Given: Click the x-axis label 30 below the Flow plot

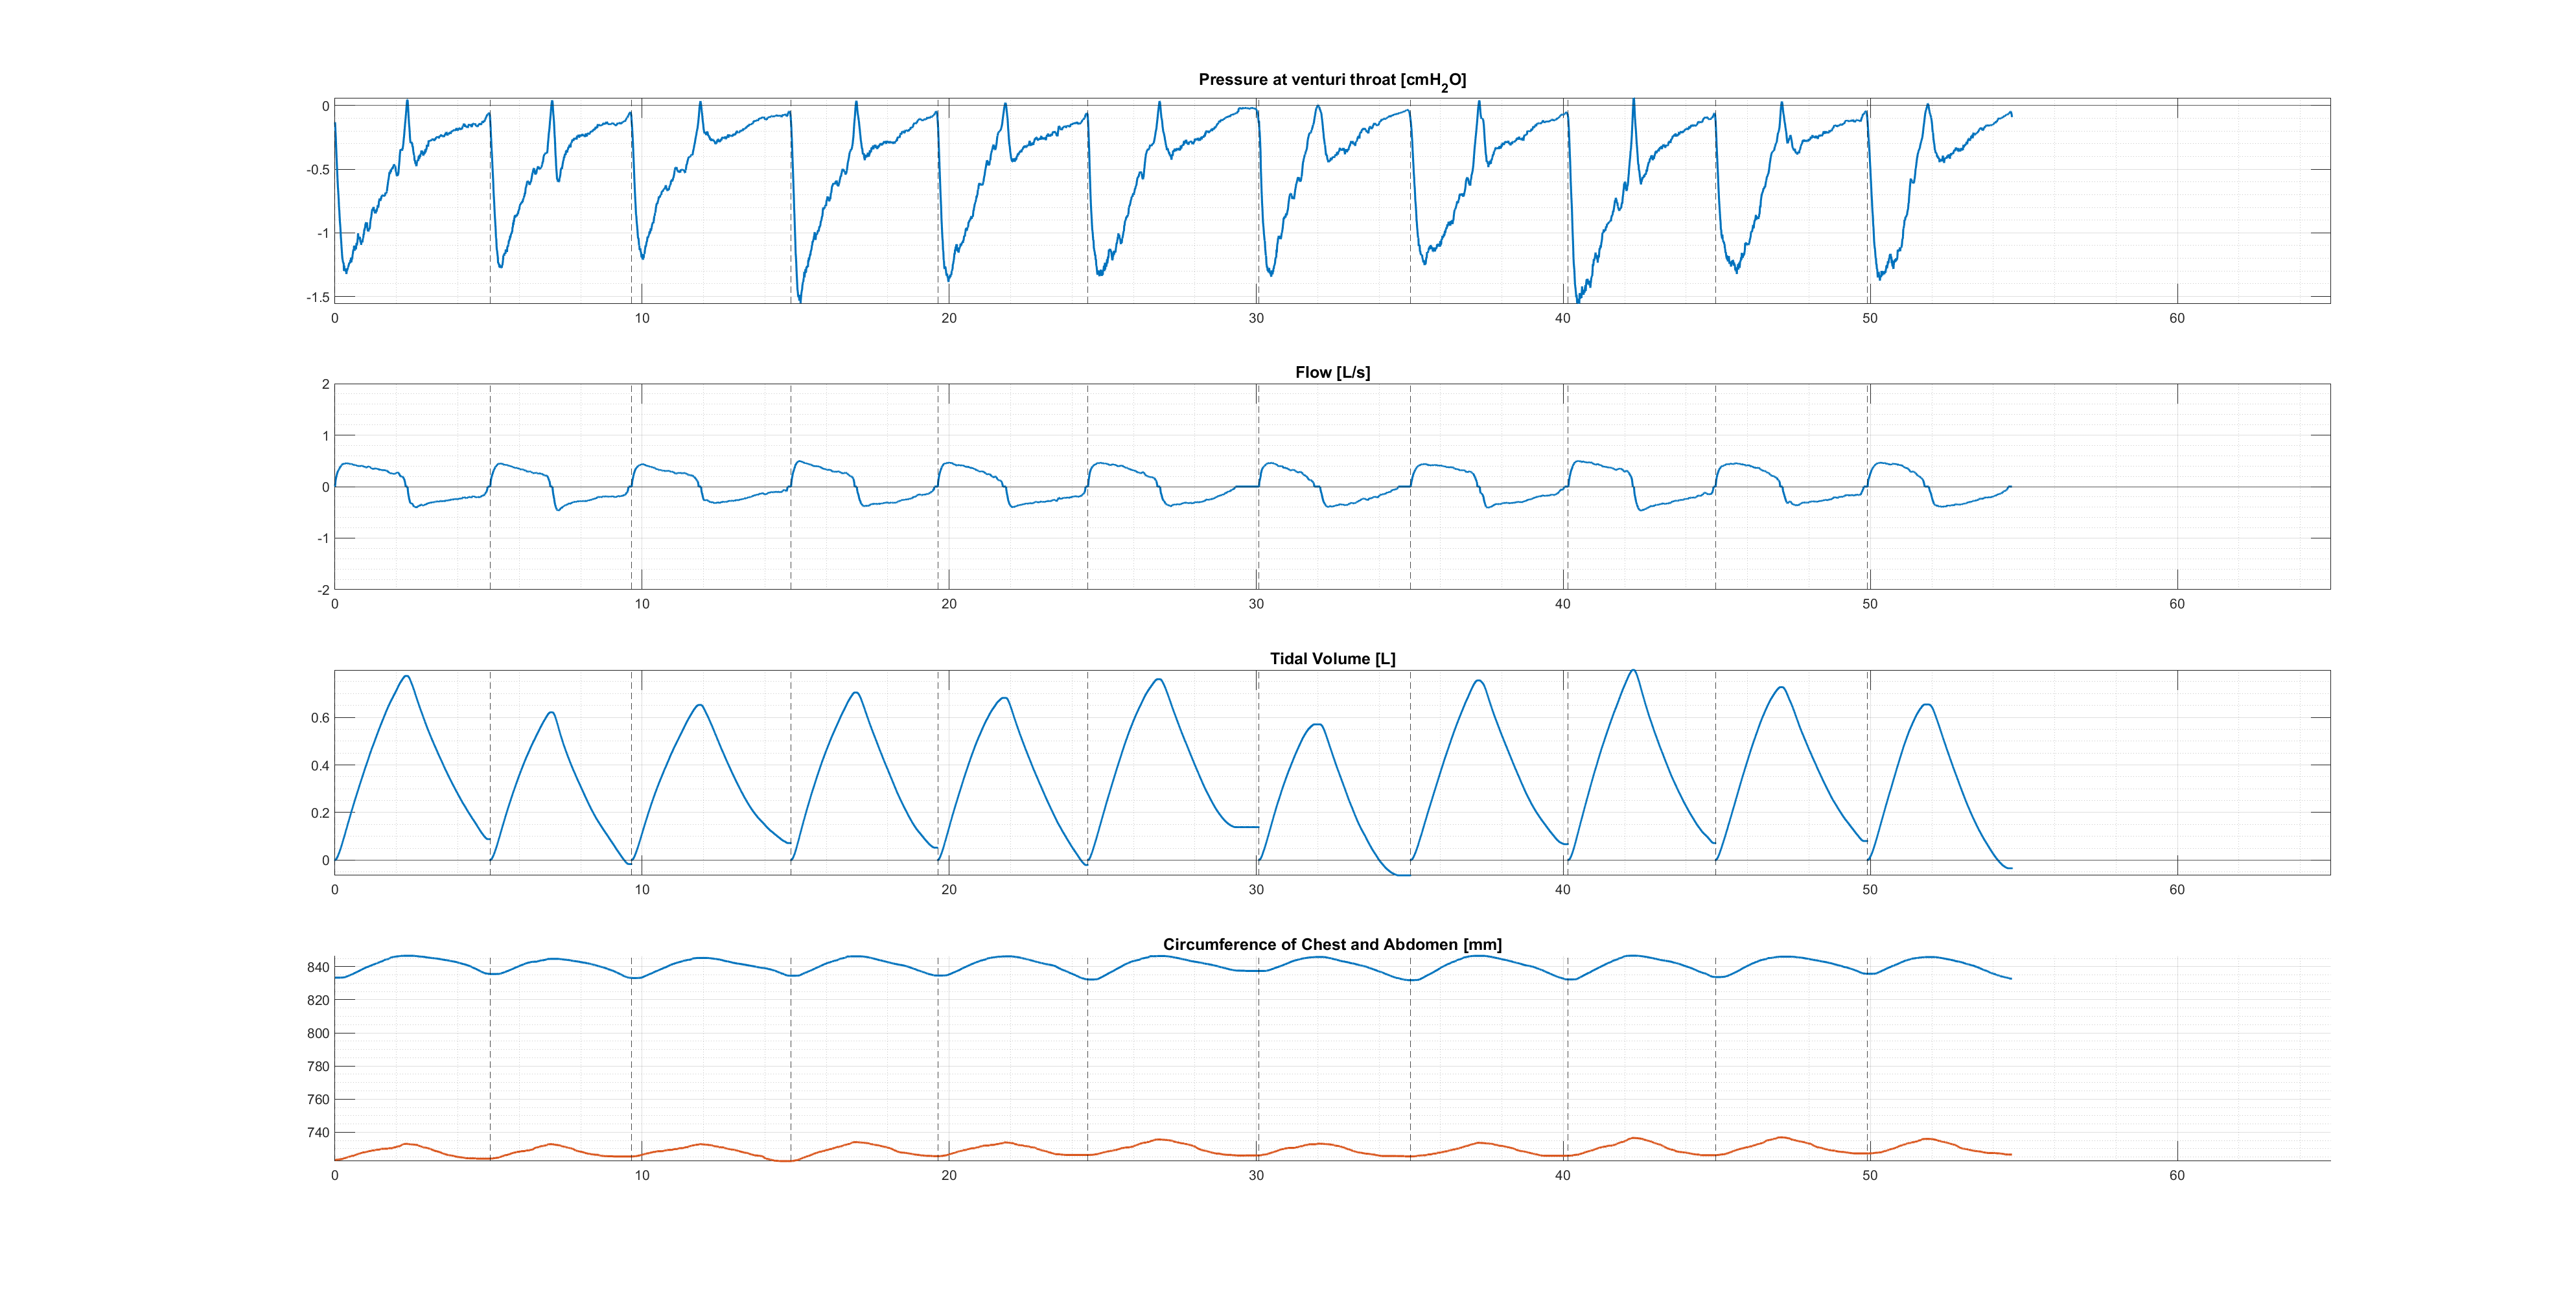Looking at the screenshot, I should pos(1256,604).
